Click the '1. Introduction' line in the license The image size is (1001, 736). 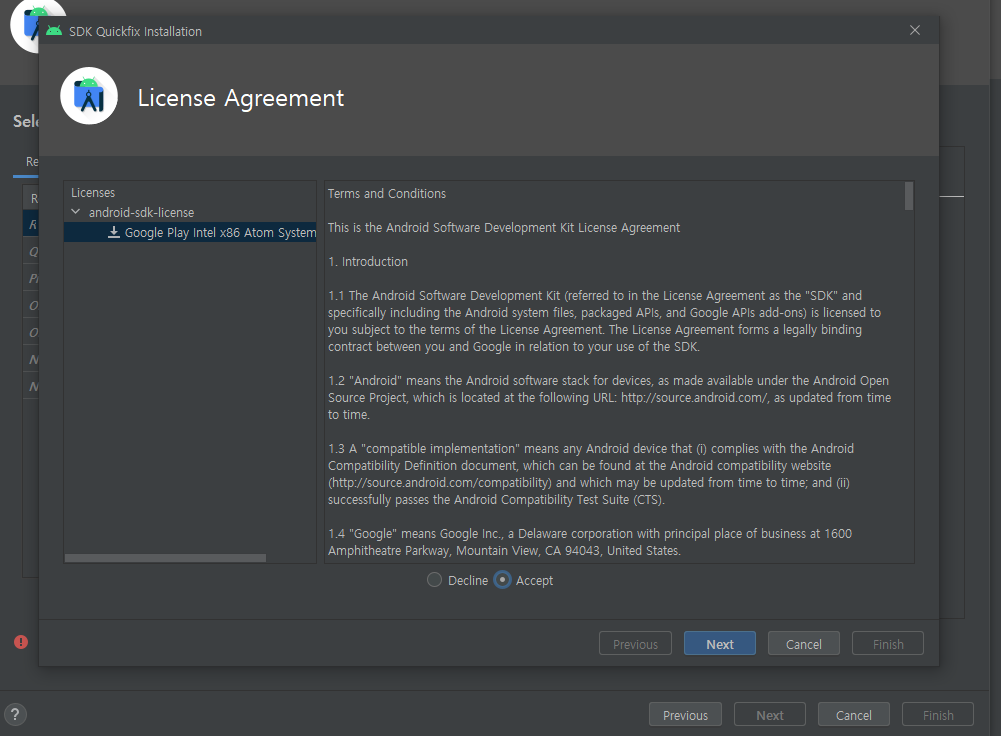(x=368, y=262)
